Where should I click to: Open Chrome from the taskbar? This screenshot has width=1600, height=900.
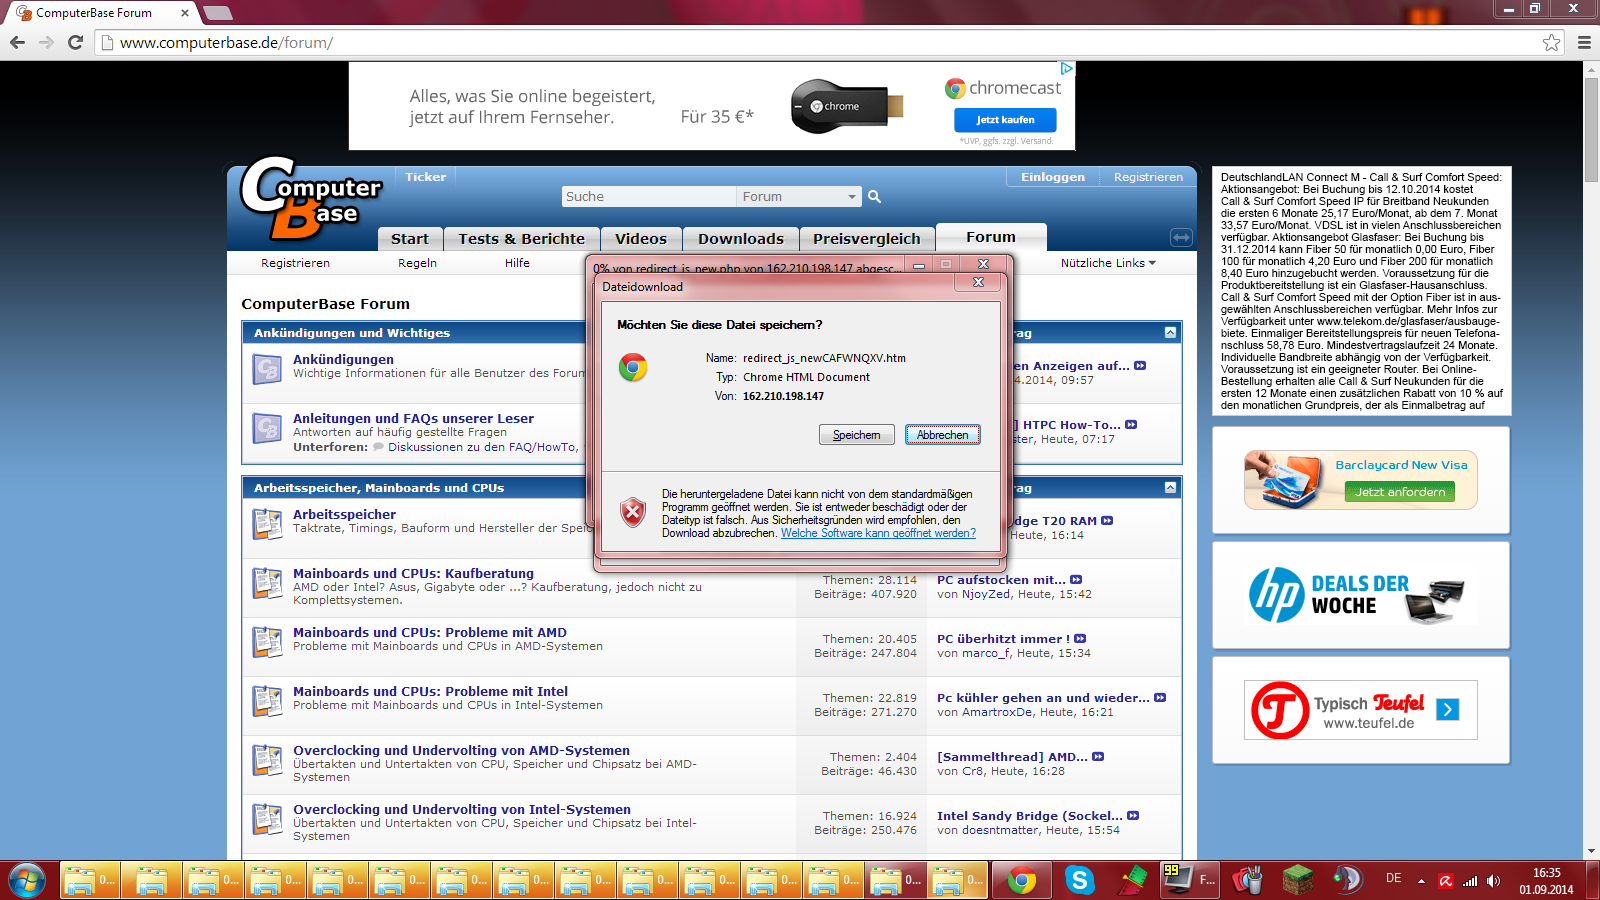coord(1021,881)
